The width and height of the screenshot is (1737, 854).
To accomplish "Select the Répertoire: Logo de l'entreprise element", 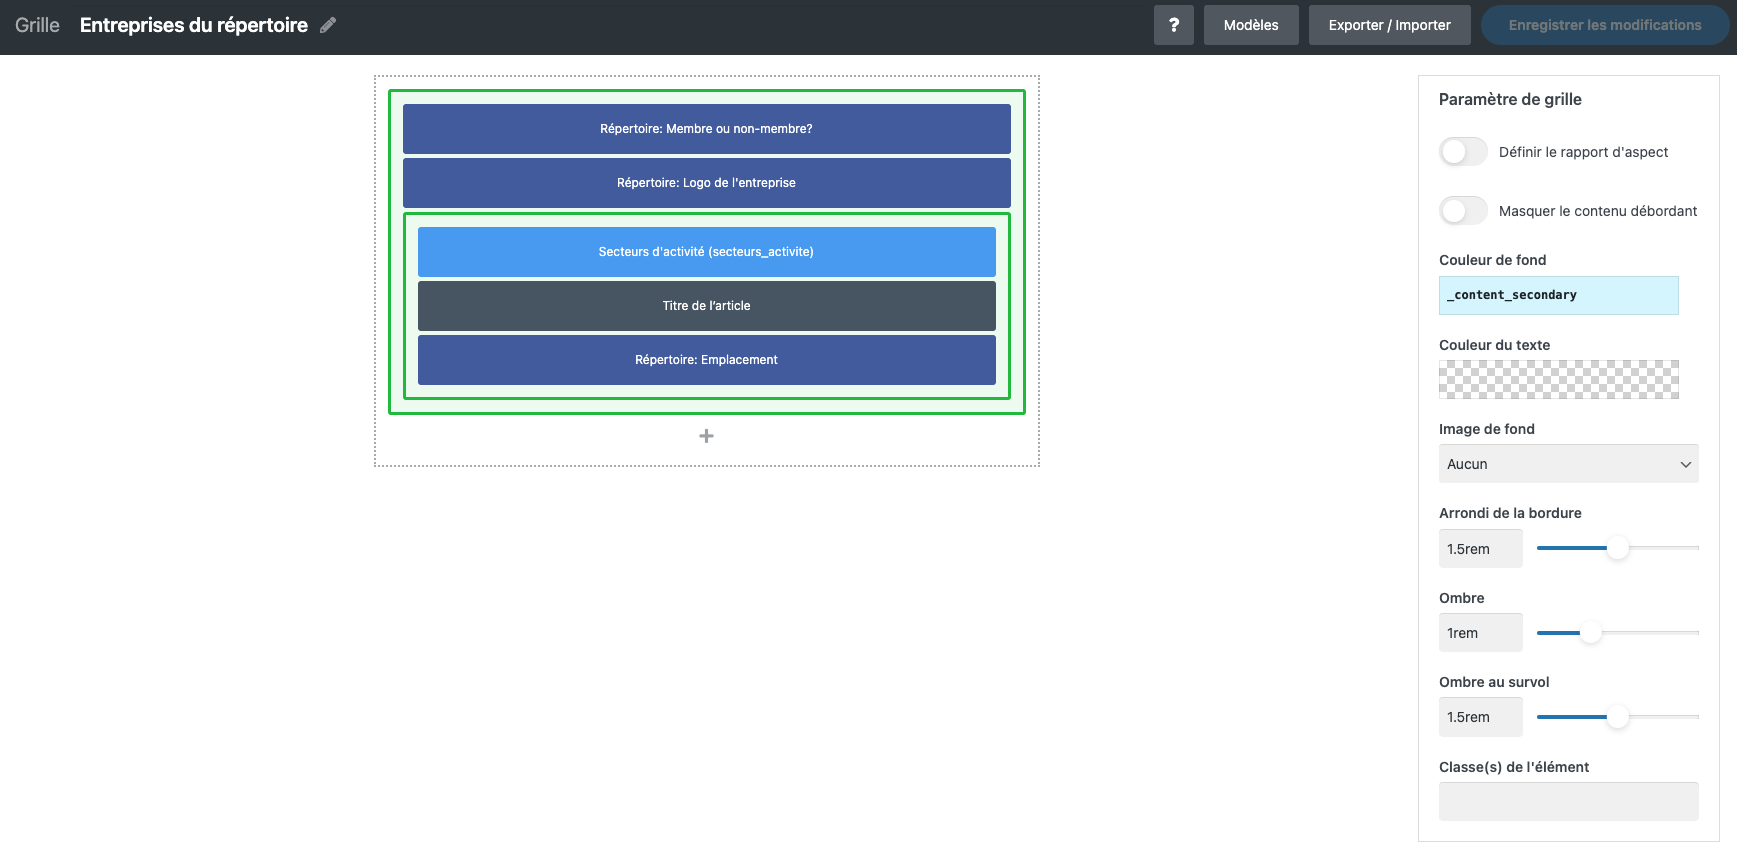I will click(706, 183).
